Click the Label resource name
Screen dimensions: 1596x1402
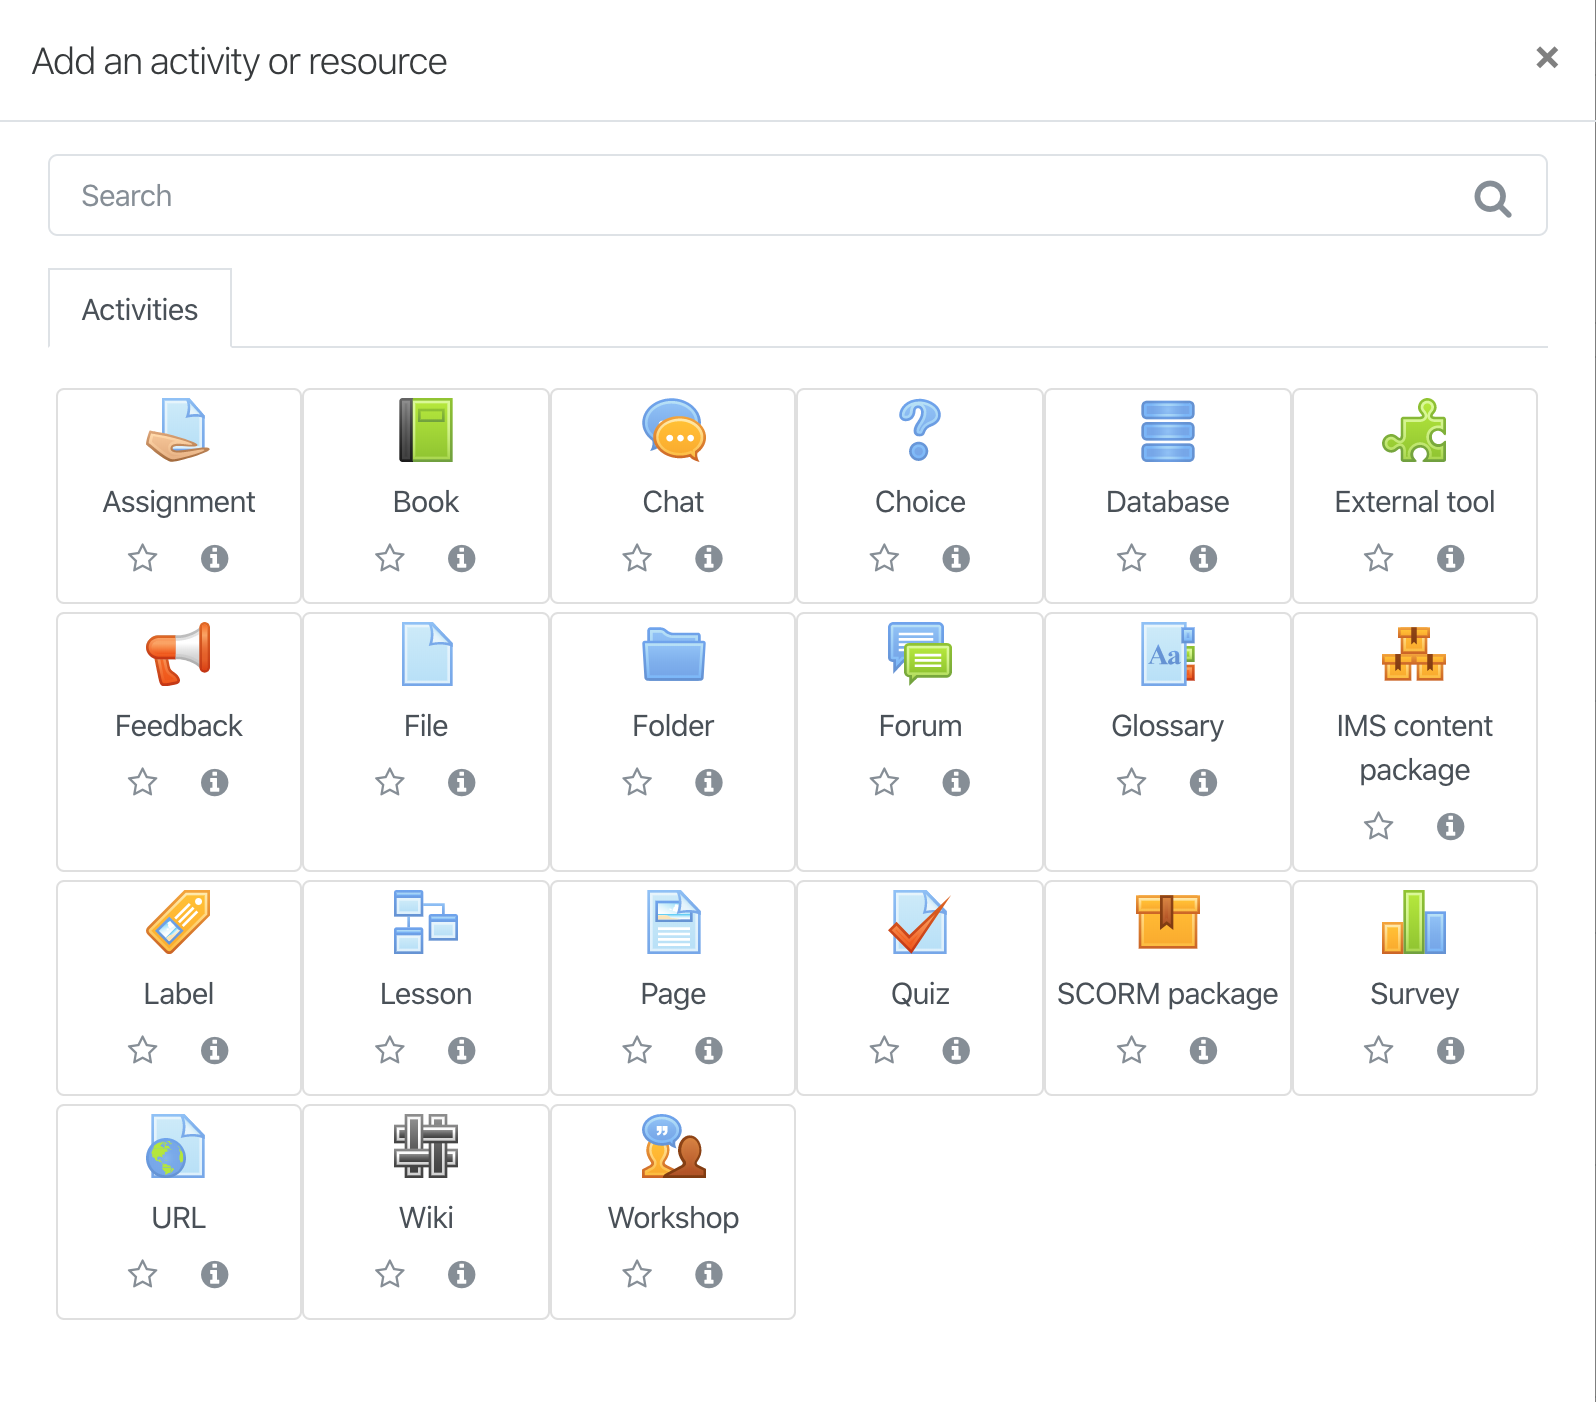click(179, 994)
